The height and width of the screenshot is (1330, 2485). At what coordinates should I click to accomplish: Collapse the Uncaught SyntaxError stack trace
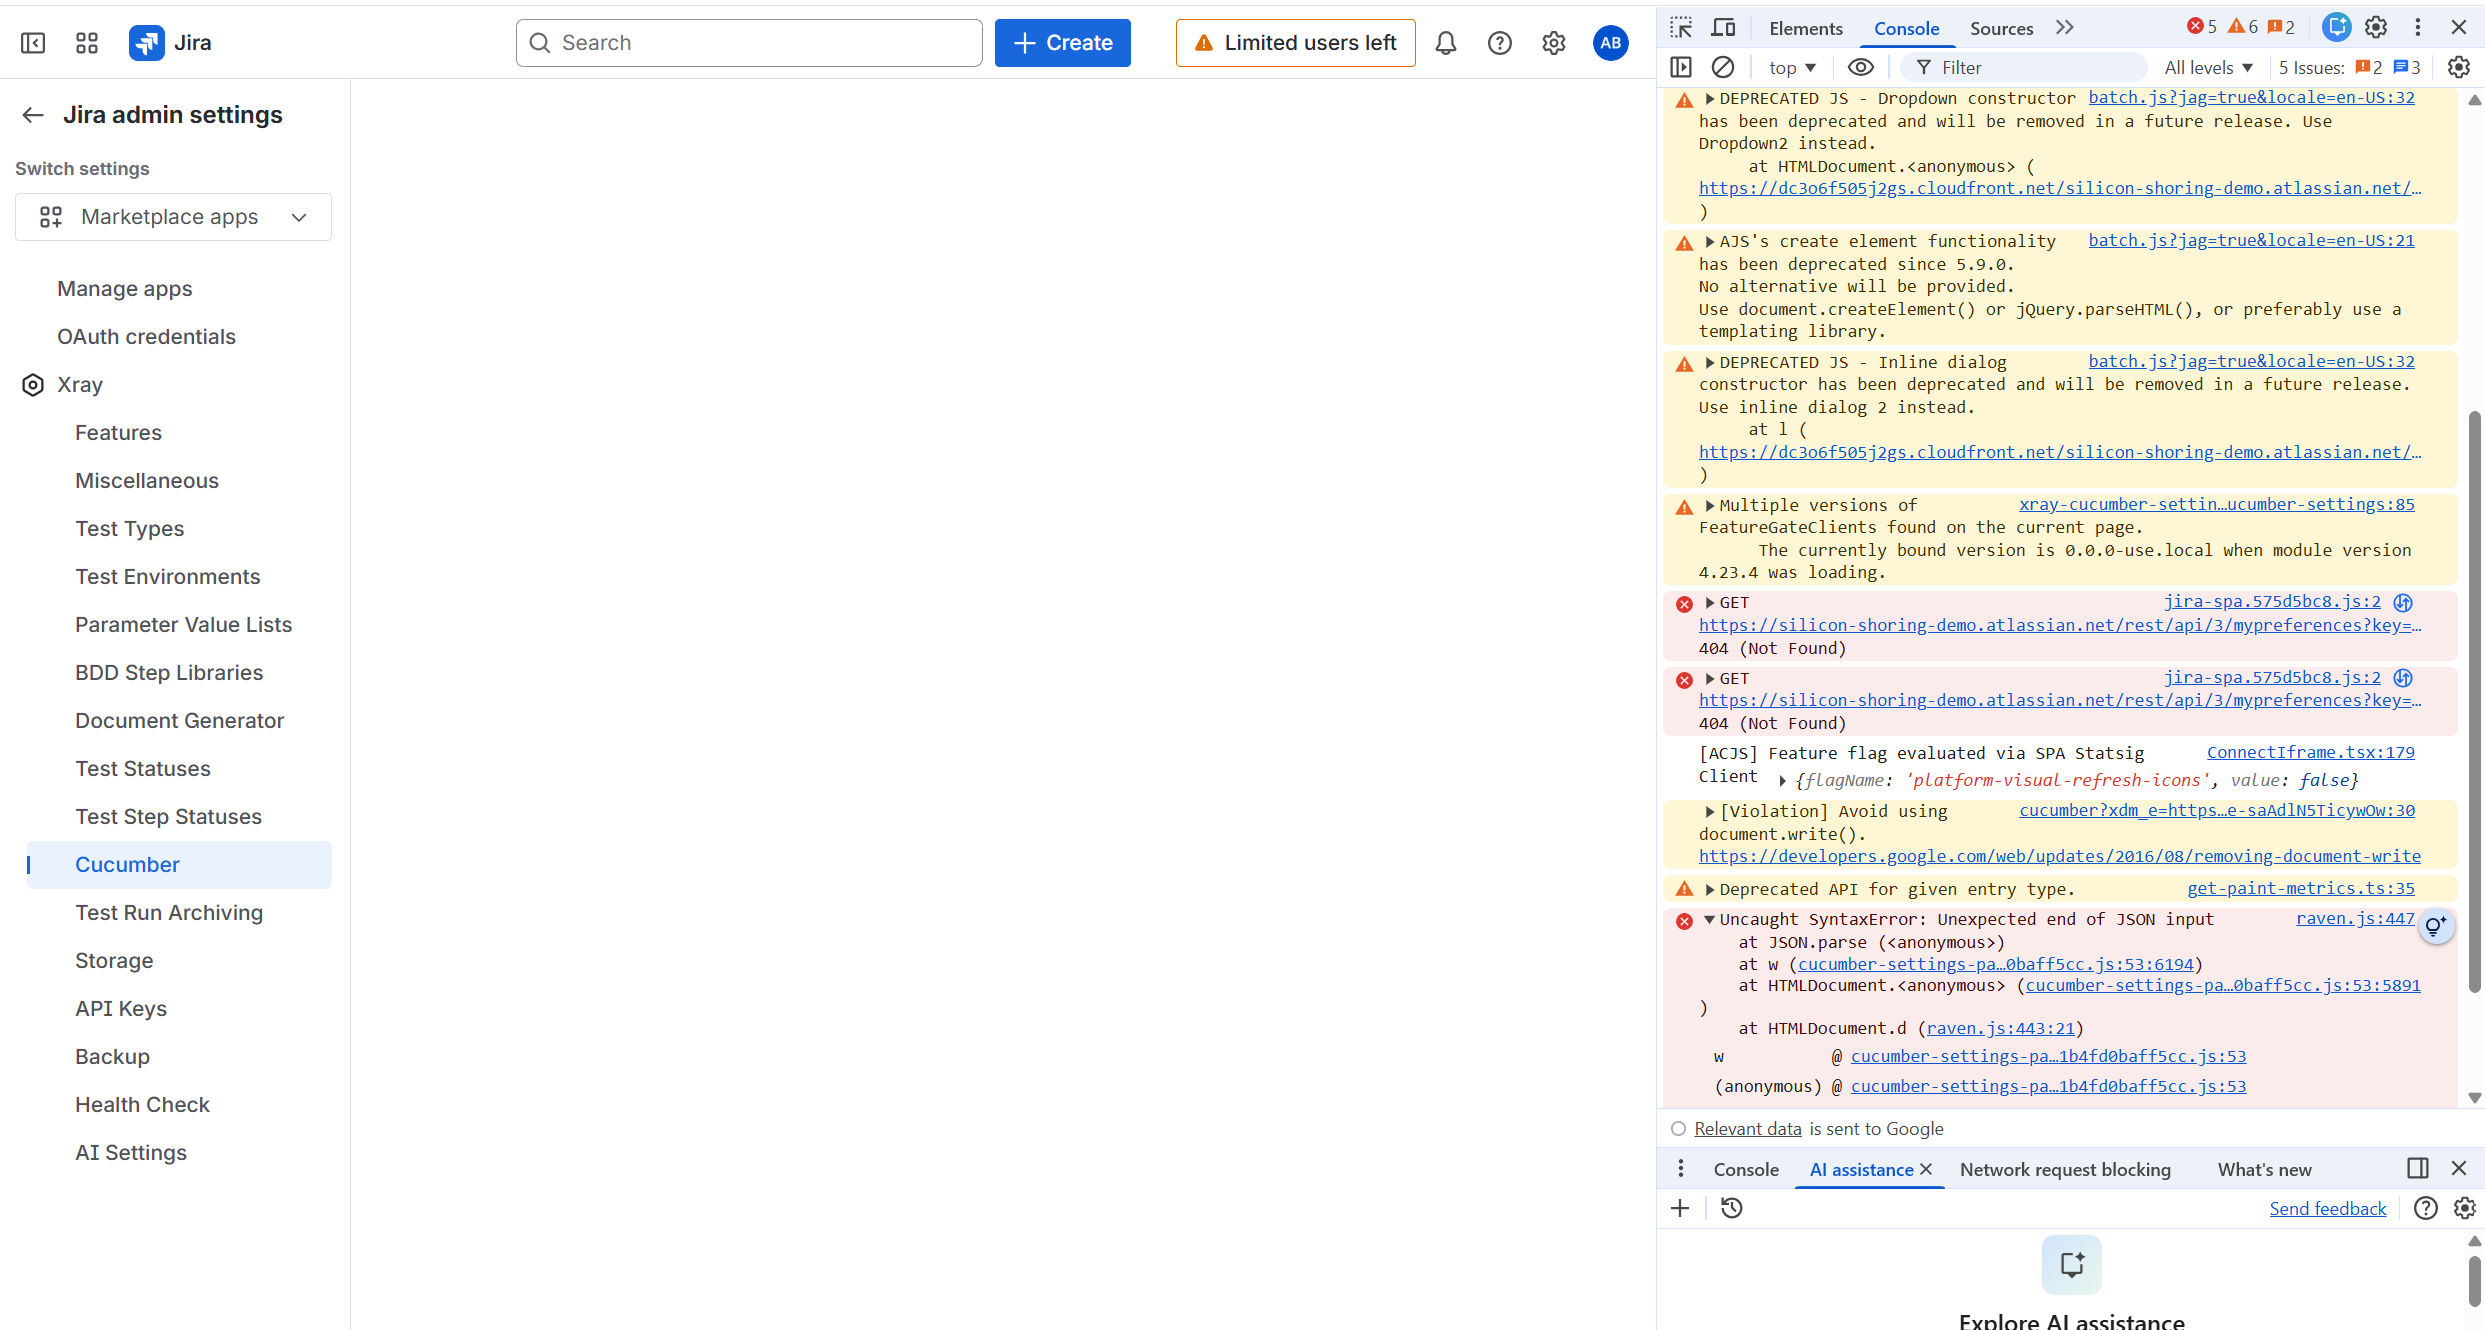(1709, 919)
